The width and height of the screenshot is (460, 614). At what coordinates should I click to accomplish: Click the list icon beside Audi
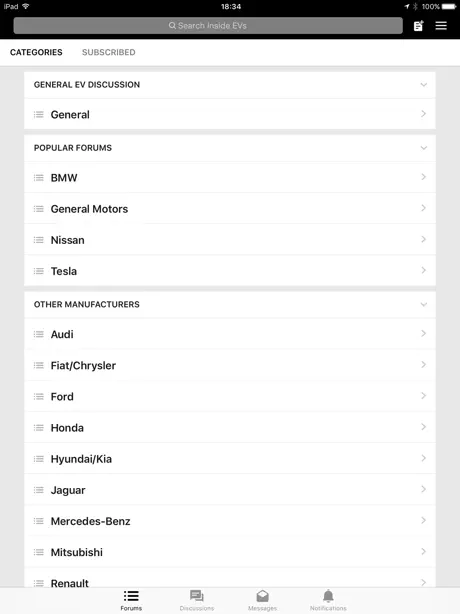point(38,334)
